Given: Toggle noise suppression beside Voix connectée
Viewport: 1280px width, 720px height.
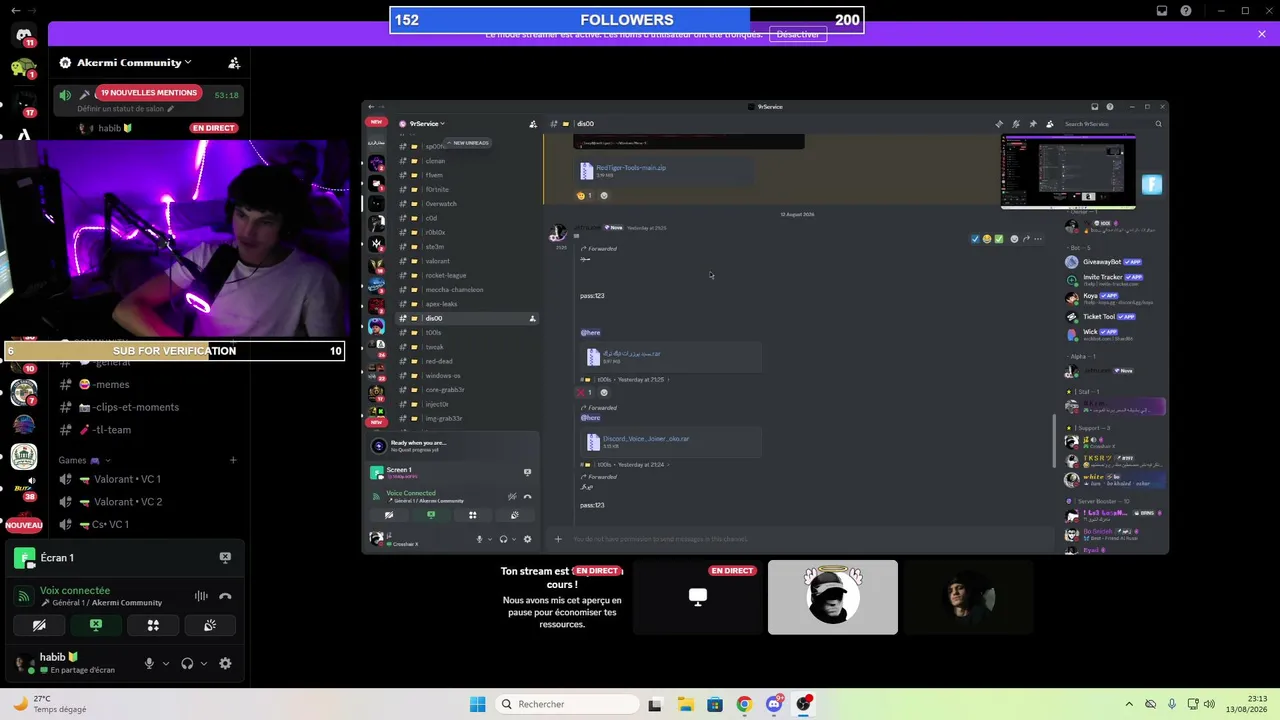Looking at the screenshot, I should [x=201, y=596].
